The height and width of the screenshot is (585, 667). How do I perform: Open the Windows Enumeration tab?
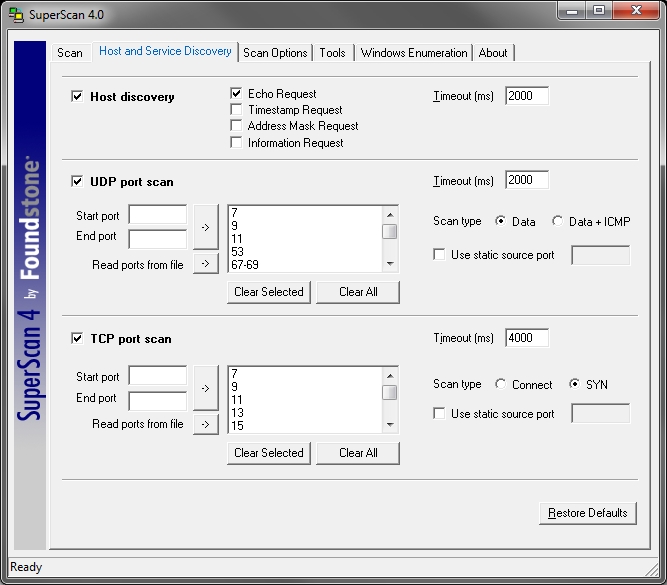tap(414, 53)
